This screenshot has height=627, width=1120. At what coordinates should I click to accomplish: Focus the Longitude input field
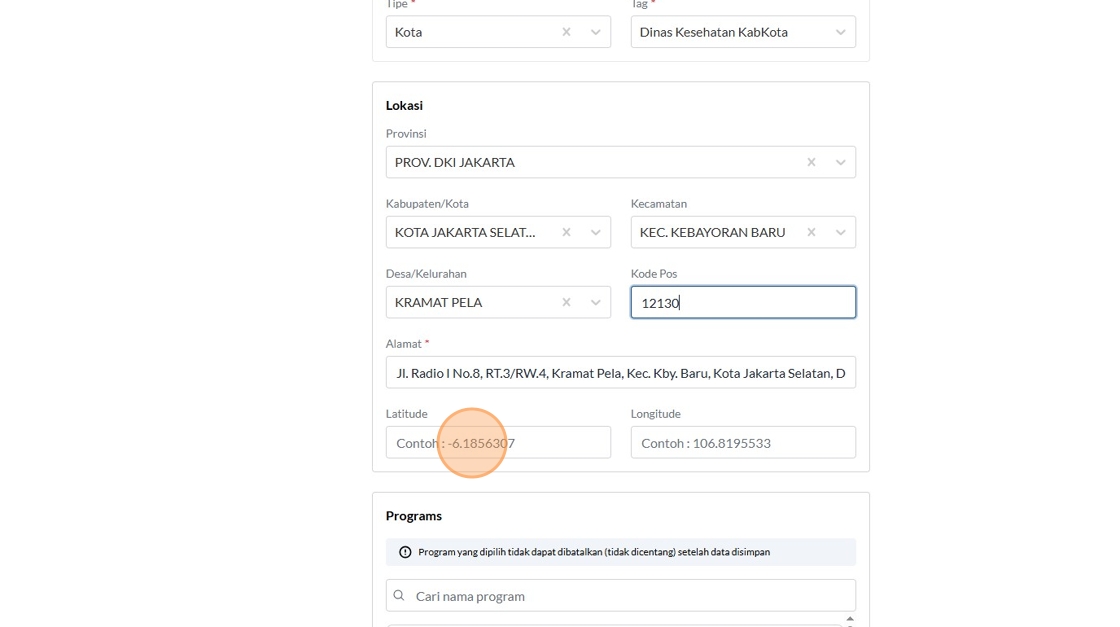click(x=742, y=443)
